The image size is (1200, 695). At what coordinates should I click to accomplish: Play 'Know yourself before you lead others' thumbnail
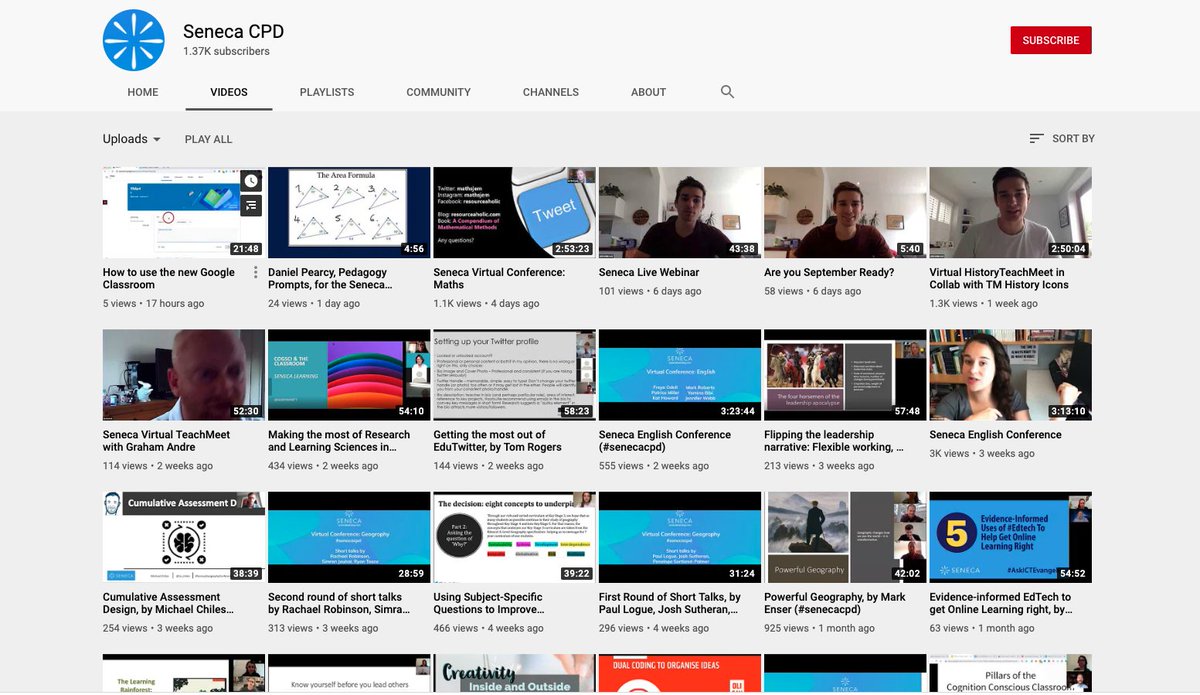[x=349, y=674]
